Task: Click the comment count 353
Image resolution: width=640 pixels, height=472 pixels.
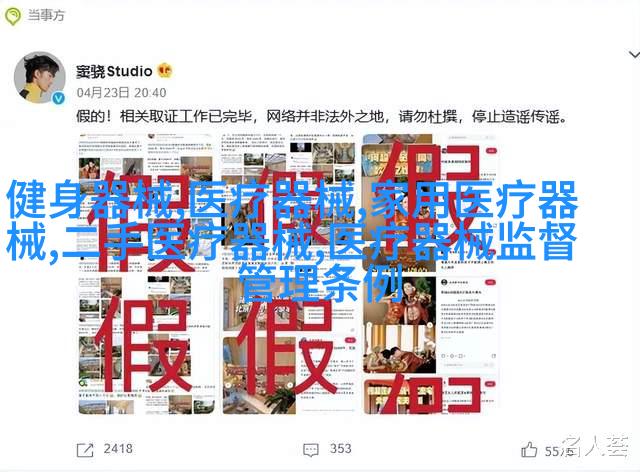Action: (x=341, y=449)
